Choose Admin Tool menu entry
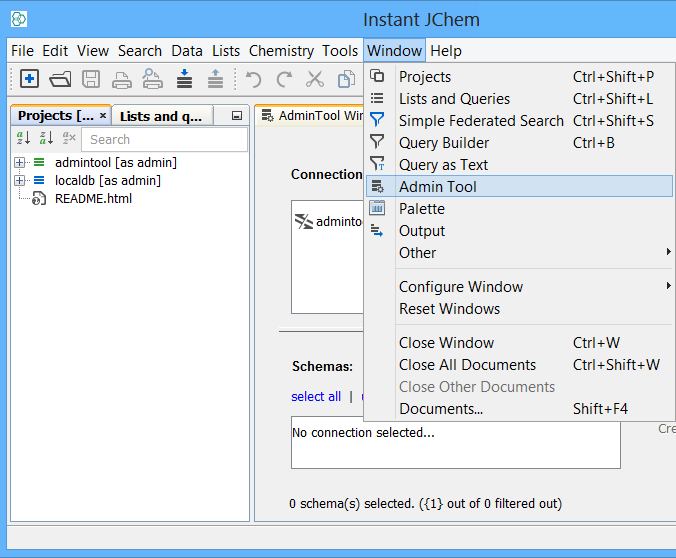This screenshot has width=676, height=558. [520, 186]
